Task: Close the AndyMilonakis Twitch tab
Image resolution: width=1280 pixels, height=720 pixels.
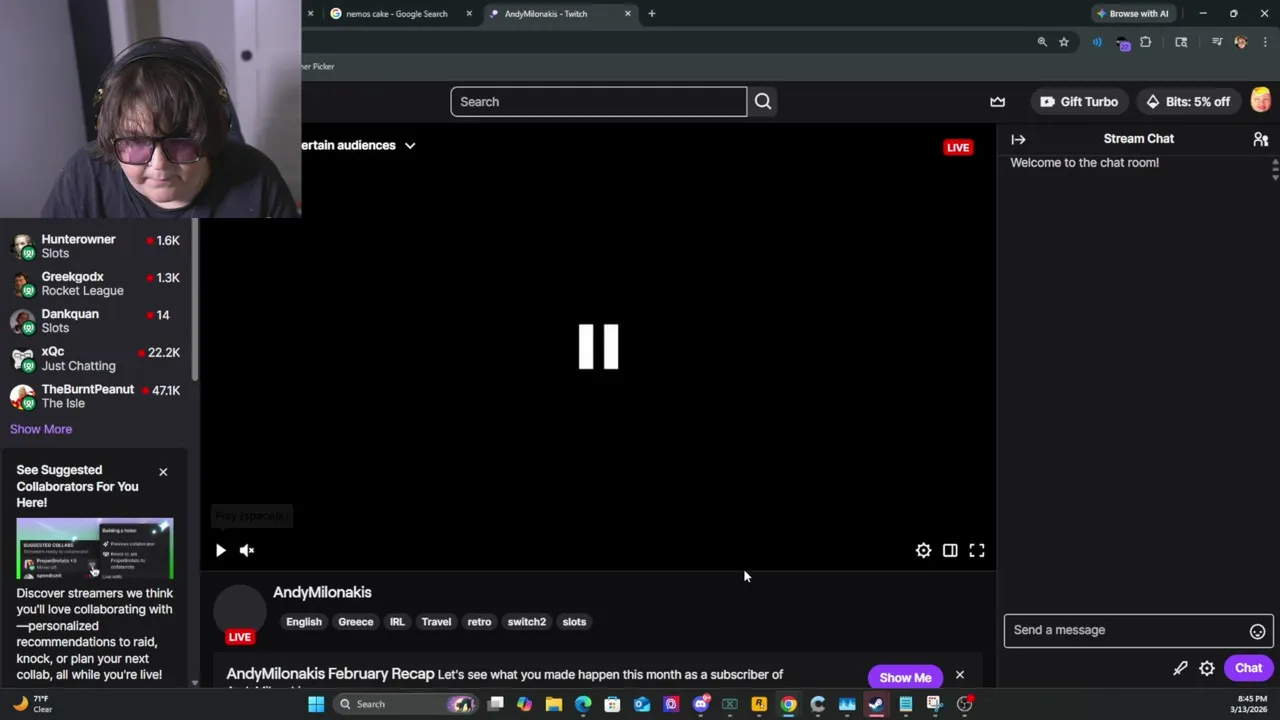Action: click(628, 14)
